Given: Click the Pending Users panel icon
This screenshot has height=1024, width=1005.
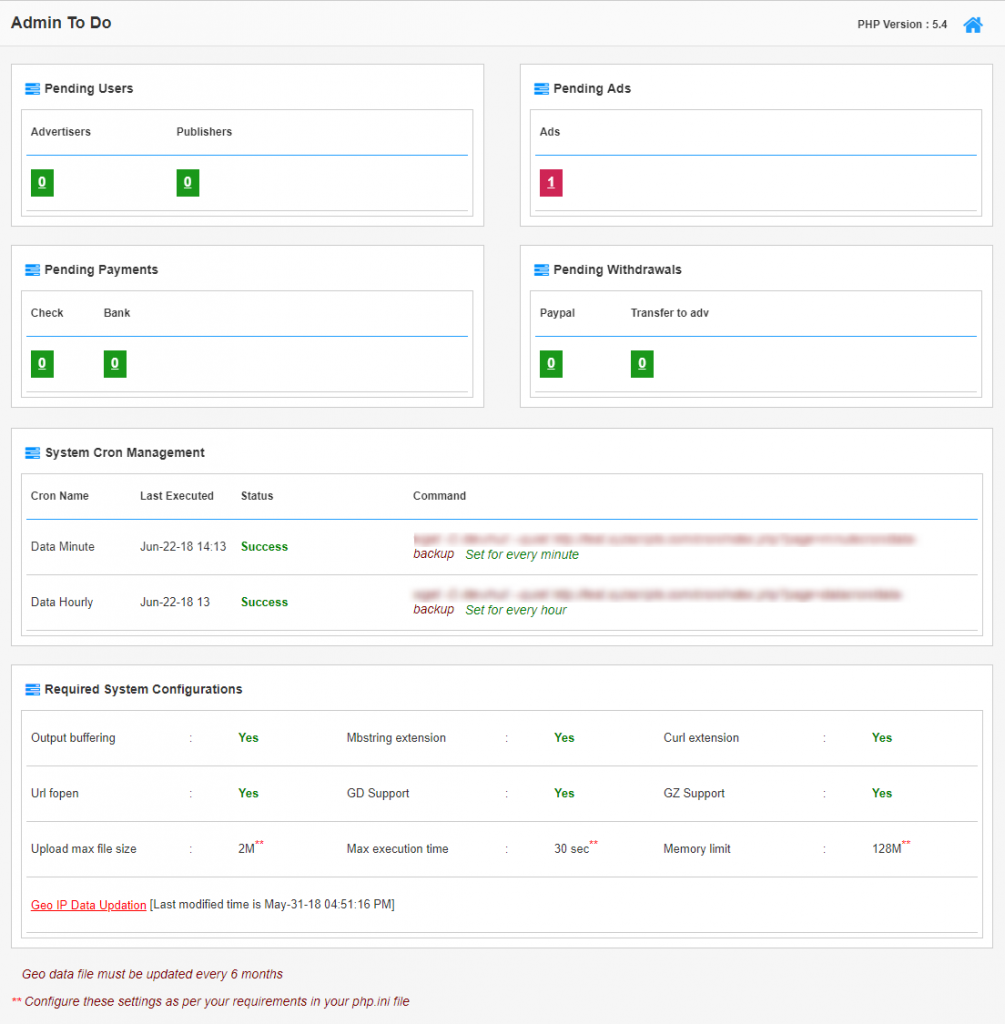Looking at the screenshot, I should coord(33,88).
